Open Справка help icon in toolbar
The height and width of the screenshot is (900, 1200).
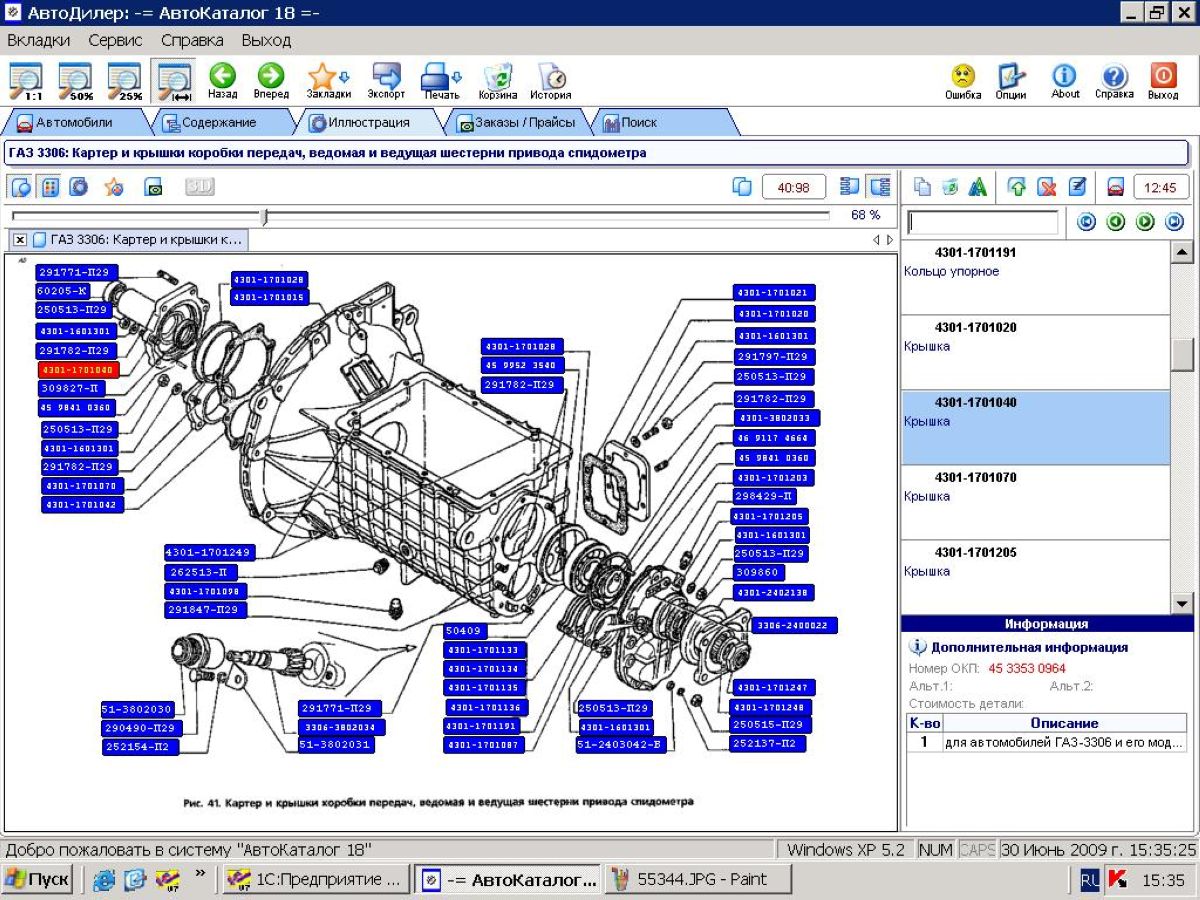coord(1114,81)
